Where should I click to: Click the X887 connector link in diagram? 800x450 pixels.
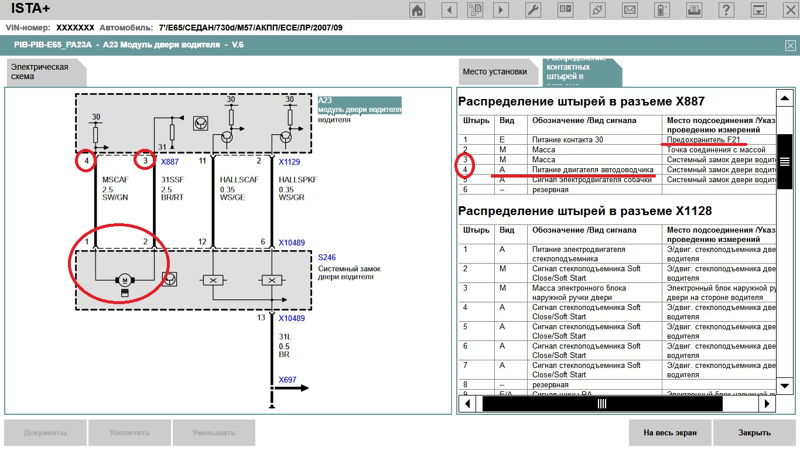pos(168,160)
